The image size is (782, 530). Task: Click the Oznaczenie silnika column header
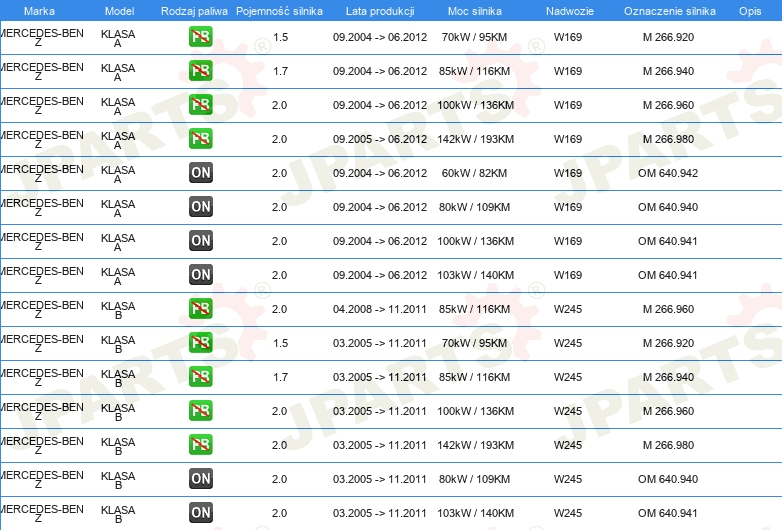670,11
